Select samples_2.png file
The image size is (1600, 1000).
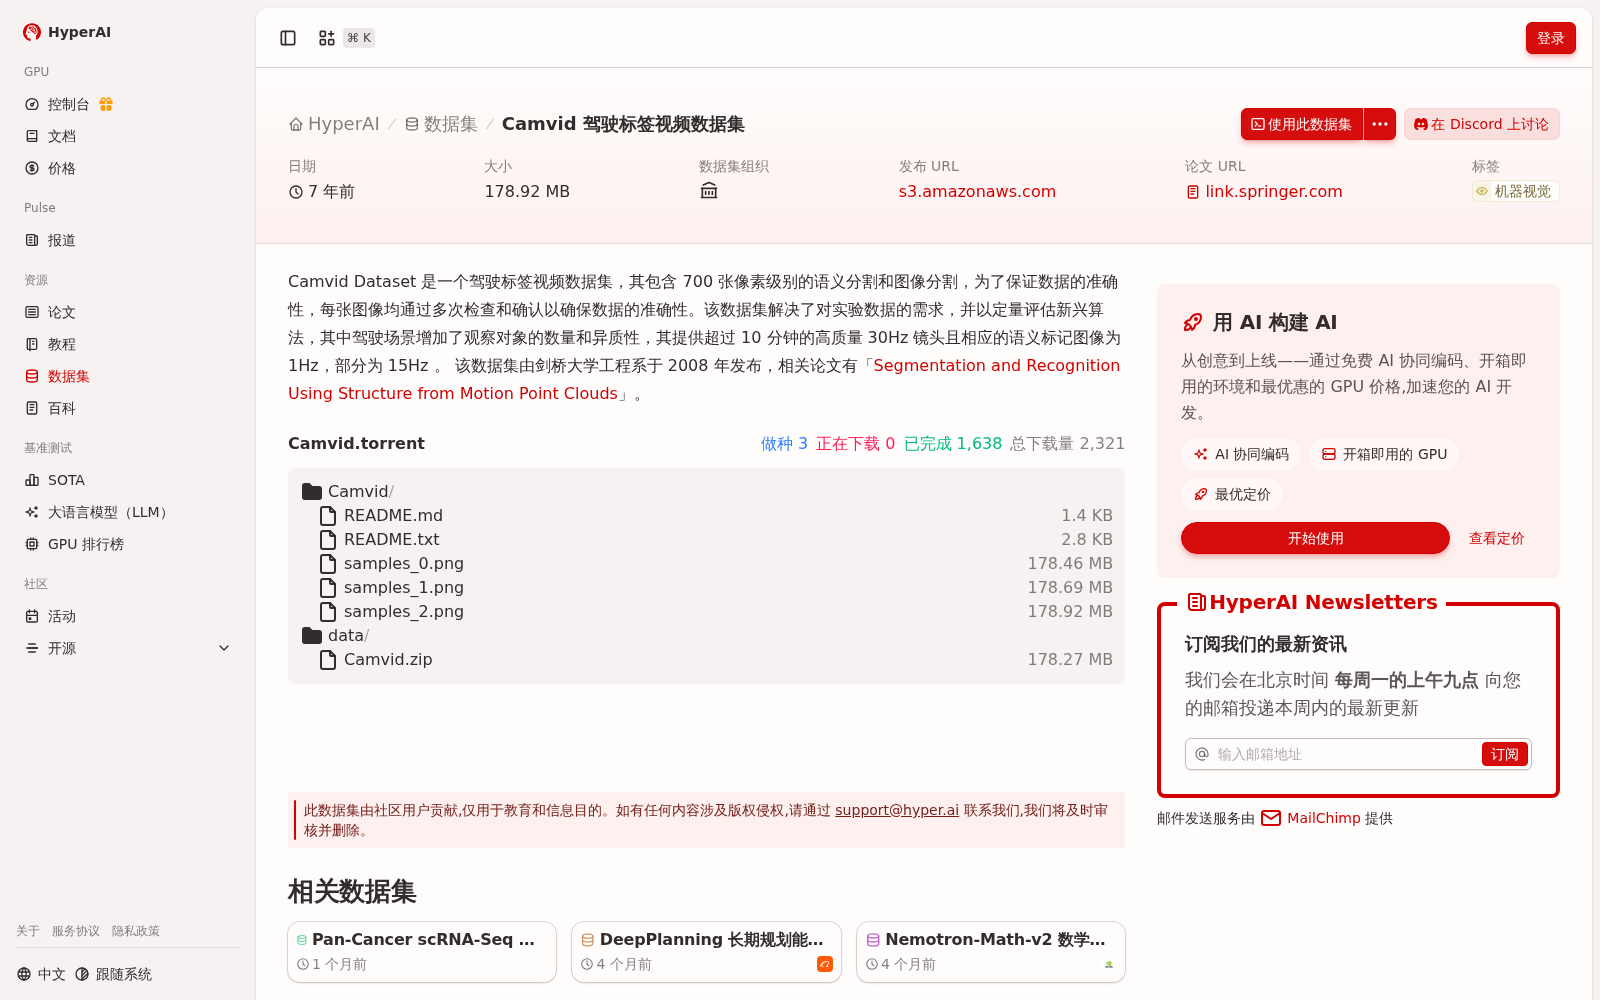point(706,611)
